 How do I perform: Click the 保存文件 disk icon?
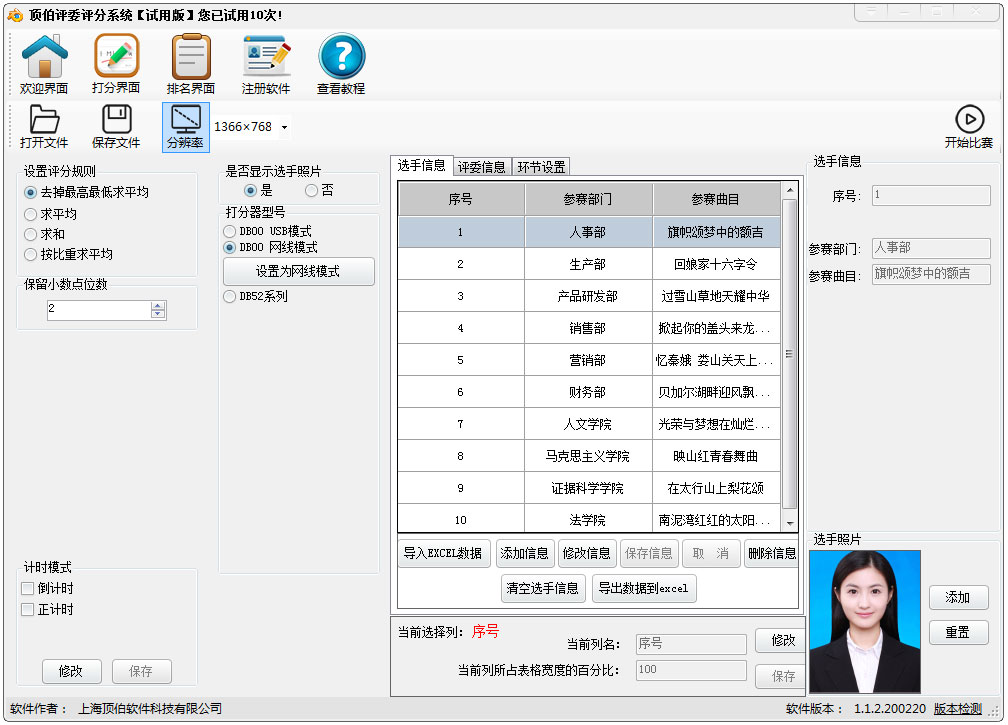pyautogui.click(x=116, y=127)
